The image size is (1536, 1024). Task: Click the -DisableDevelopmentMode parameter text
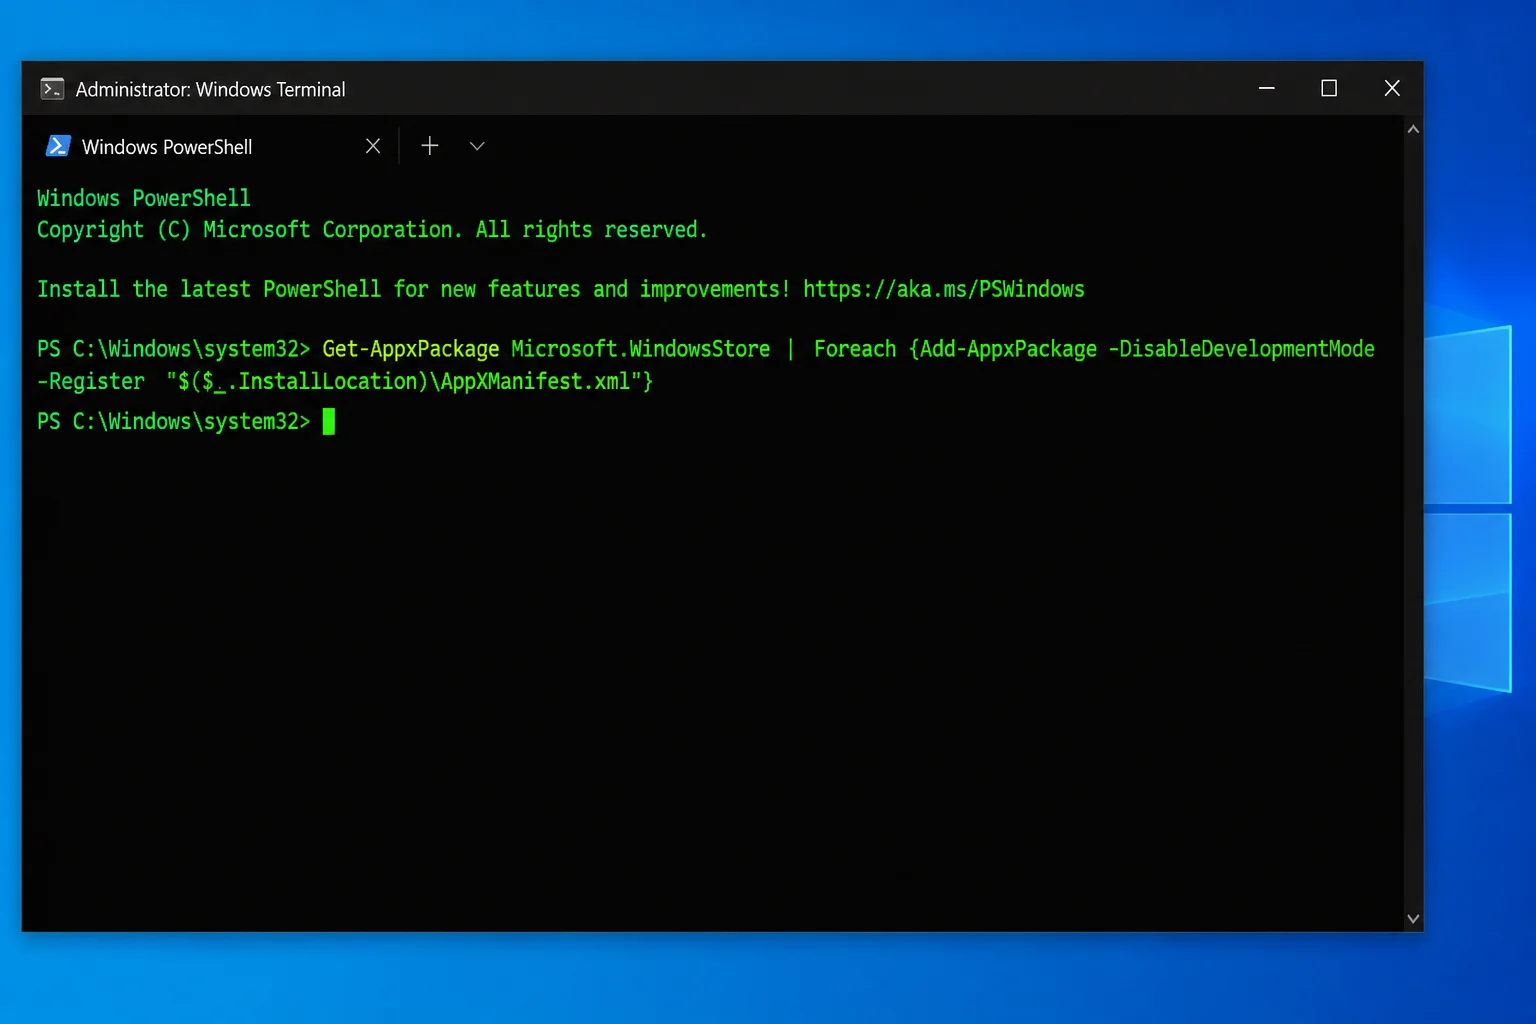tap(1242, 349)
